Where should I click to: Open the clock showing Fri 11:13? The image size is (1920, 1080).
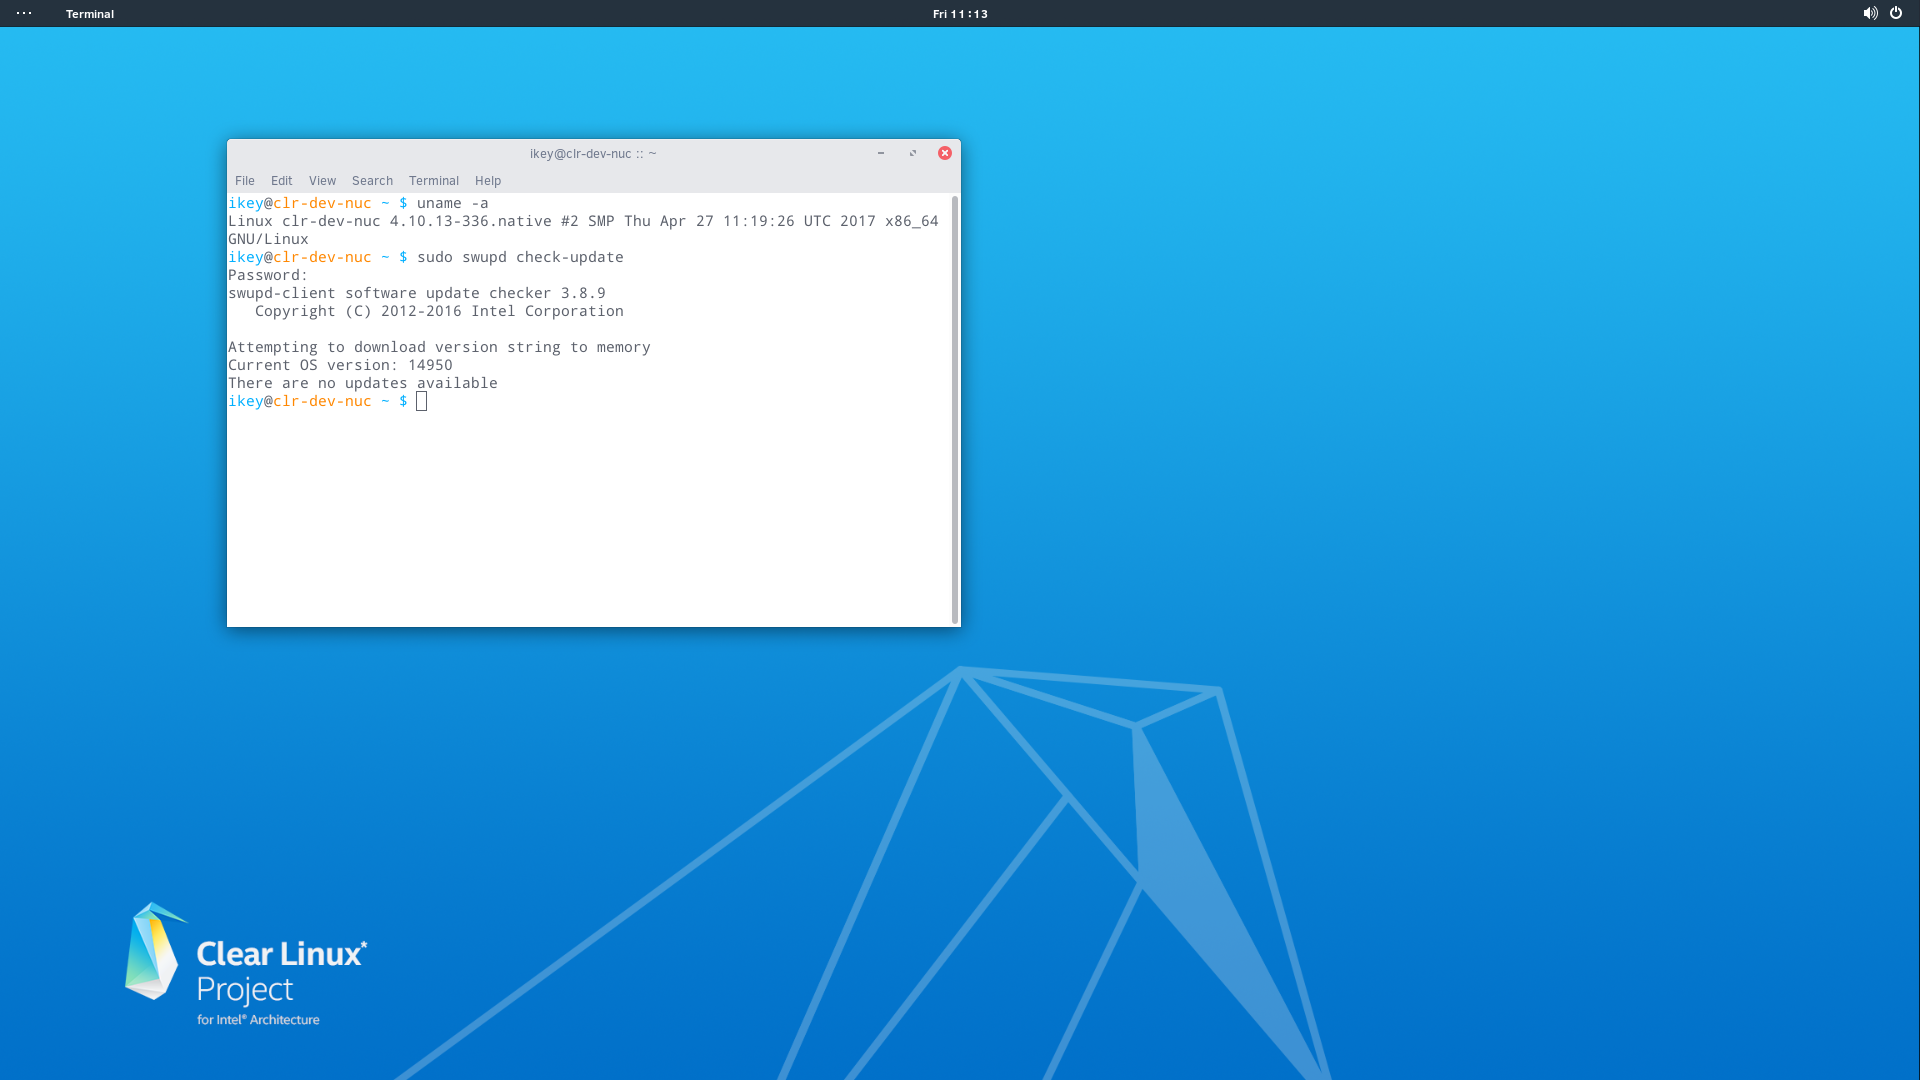pyautogui.click(x=960, y=14)
